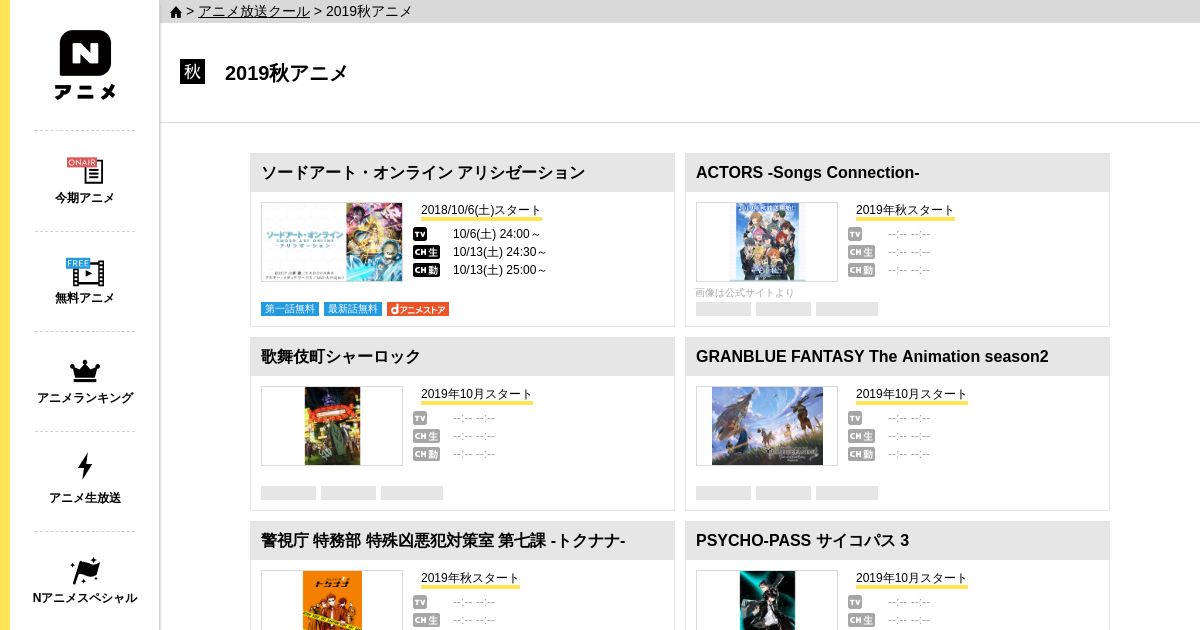Screen dimensions: 1200x630
Task: Click the トクナナ orange thumbnail image
Action: pos(332,600)
